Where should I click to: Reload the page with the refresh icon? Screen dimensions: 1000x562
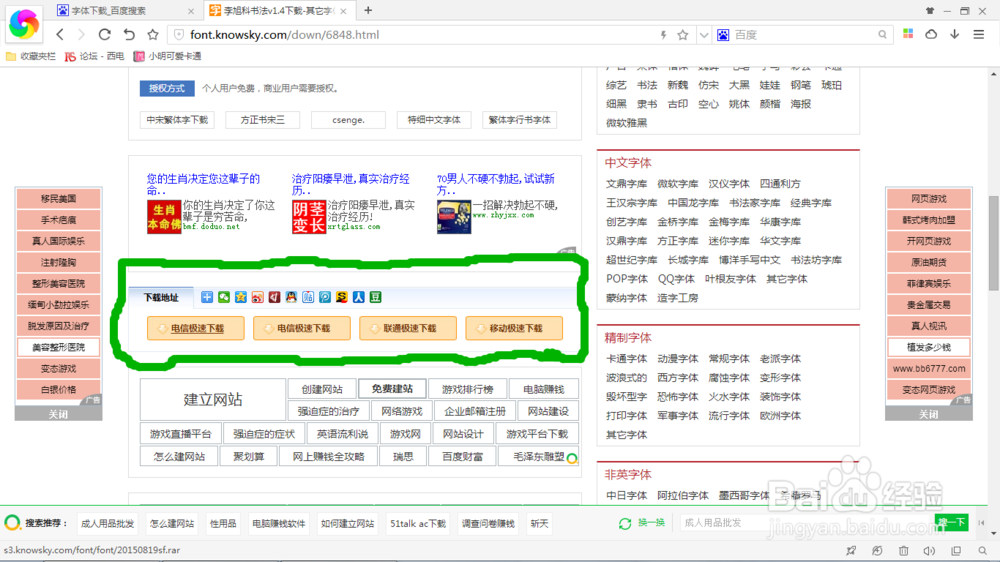point(105,34)
